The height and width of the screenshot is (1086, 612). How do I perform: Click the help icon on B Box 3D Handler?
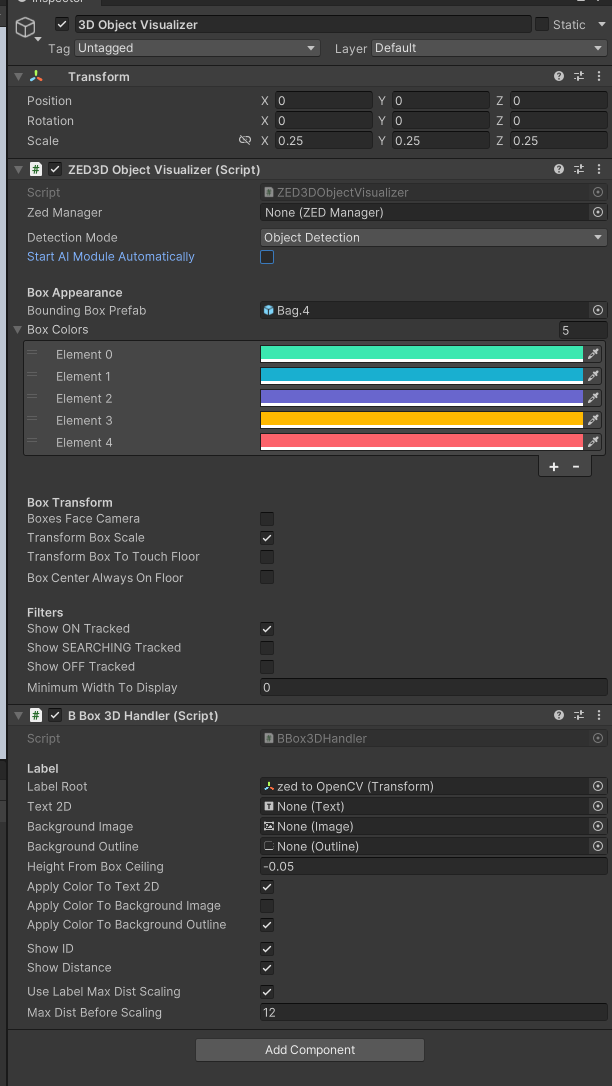(558, 715)
